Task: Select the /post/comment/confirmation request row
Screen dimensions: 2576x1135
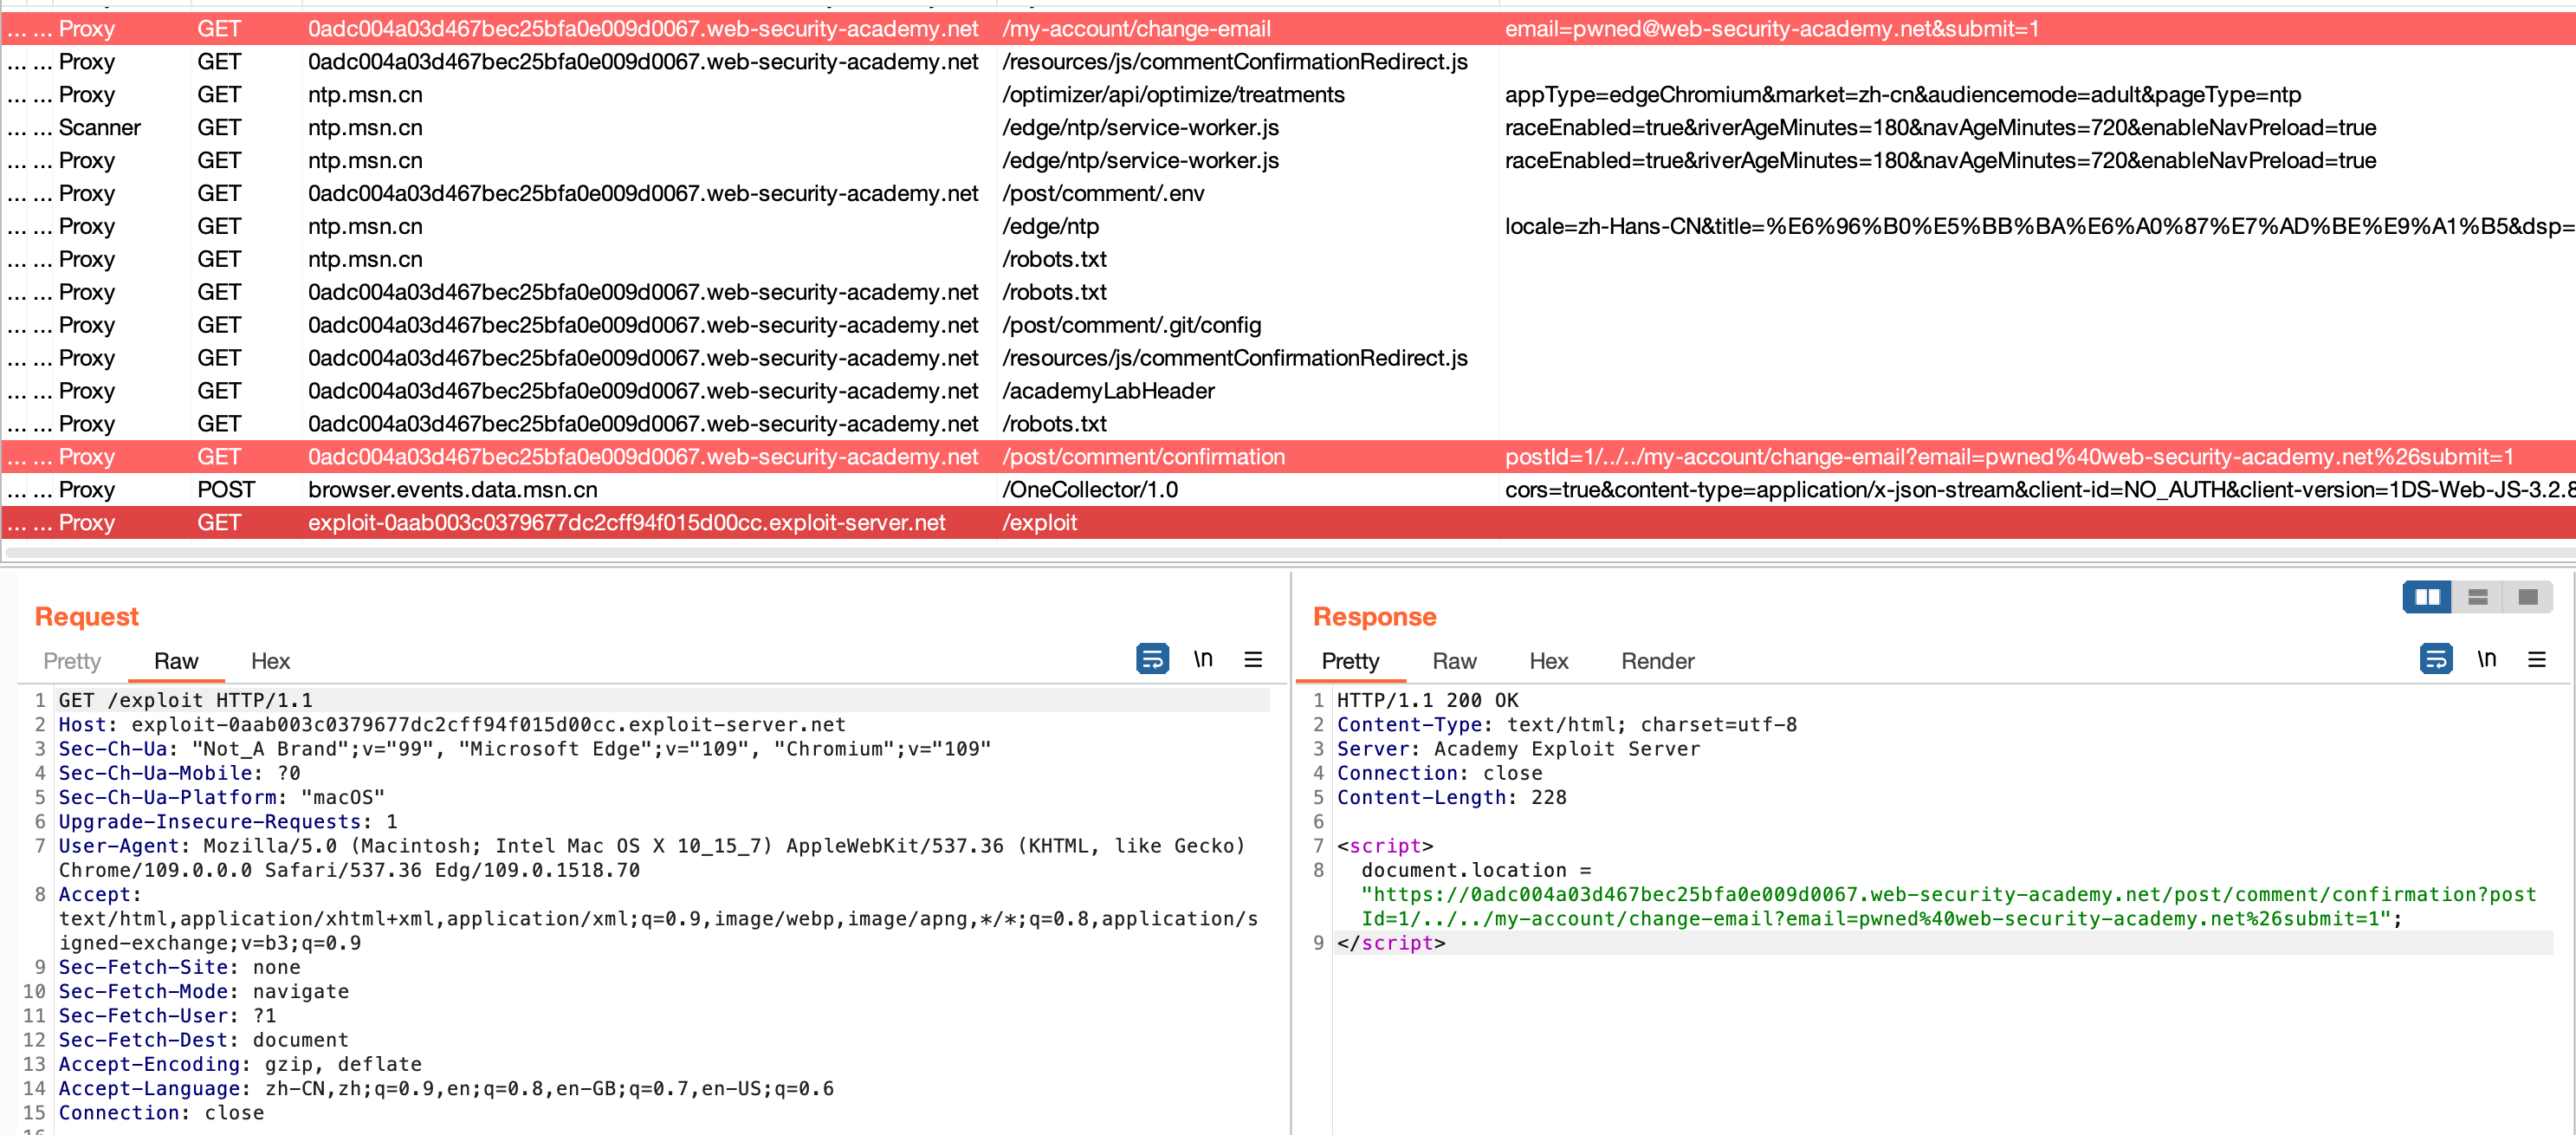Action: 1143,457
